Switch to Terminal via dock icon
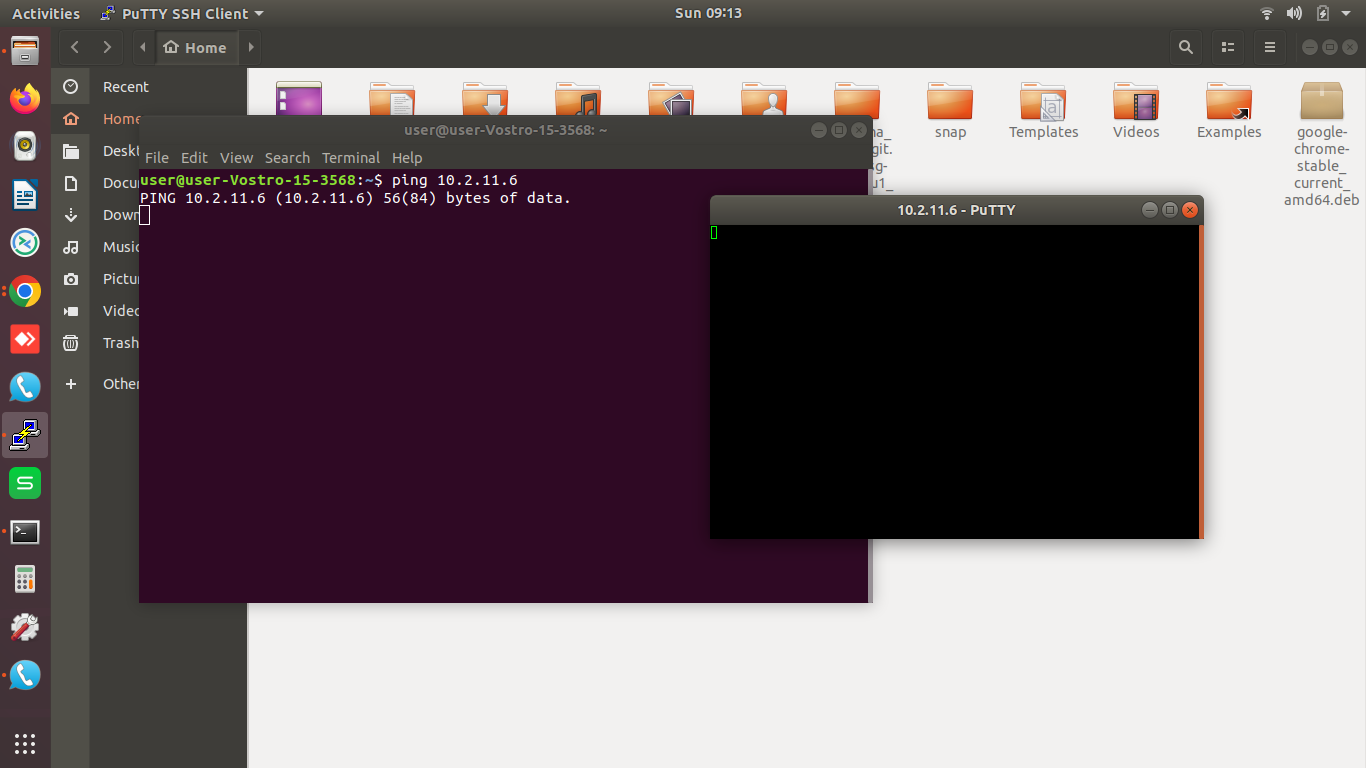The width and height of the screenshot is (1366, 768). [25, 532]
